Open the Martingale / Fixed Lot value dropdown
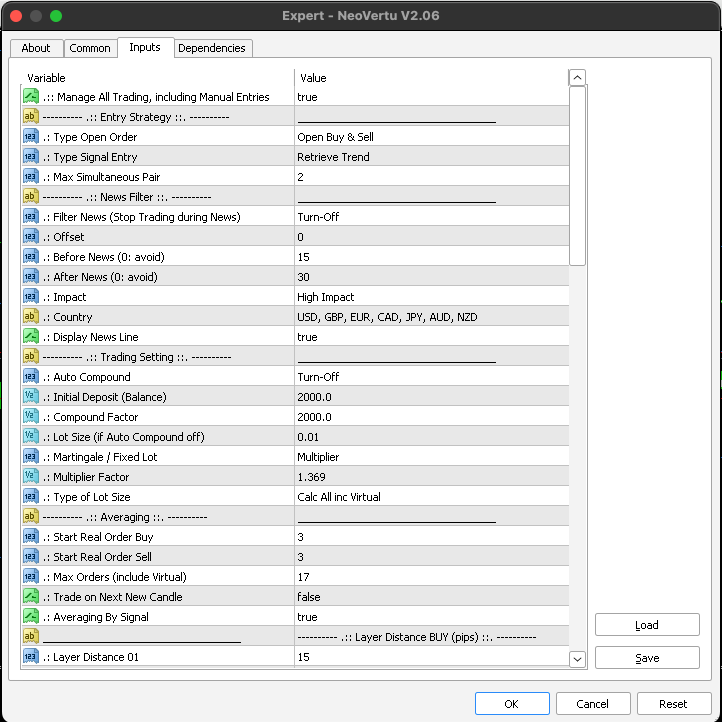This screenshot has width=722, height=722. pyautogui.click(x=430, y=457)
